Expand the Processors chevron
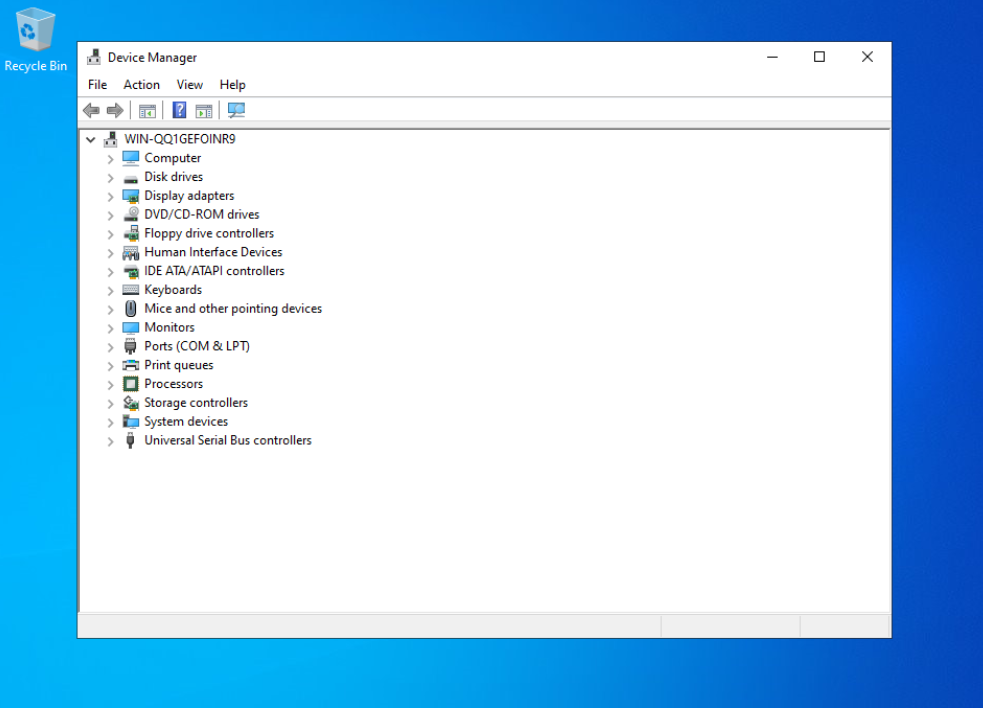 pos(110,384)
